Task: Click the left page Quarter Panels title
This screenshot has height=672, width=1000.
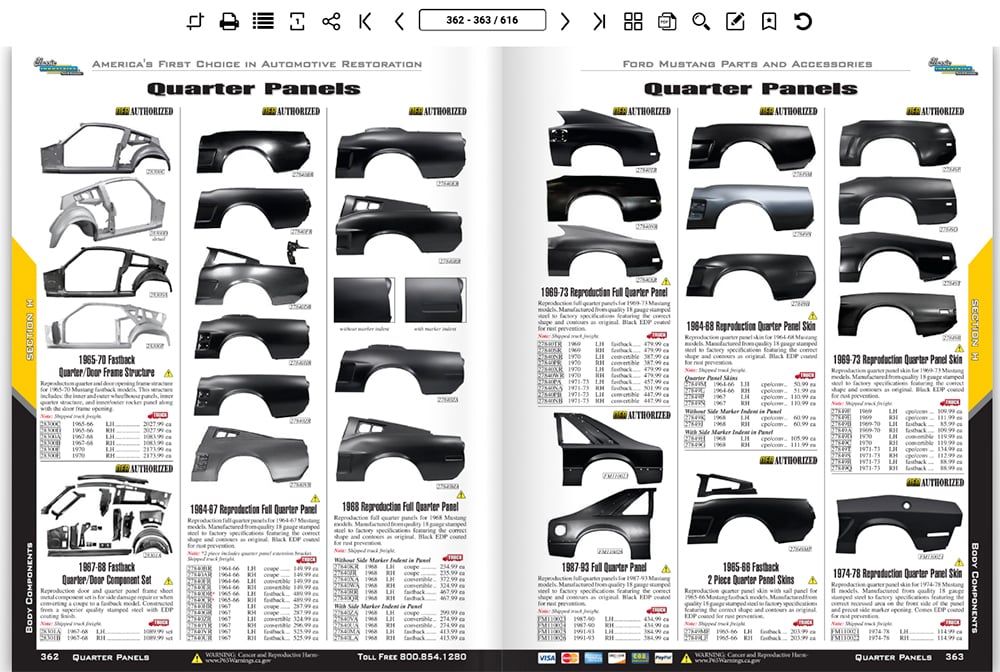Action: pyautogui.click(x=254, y=89)
